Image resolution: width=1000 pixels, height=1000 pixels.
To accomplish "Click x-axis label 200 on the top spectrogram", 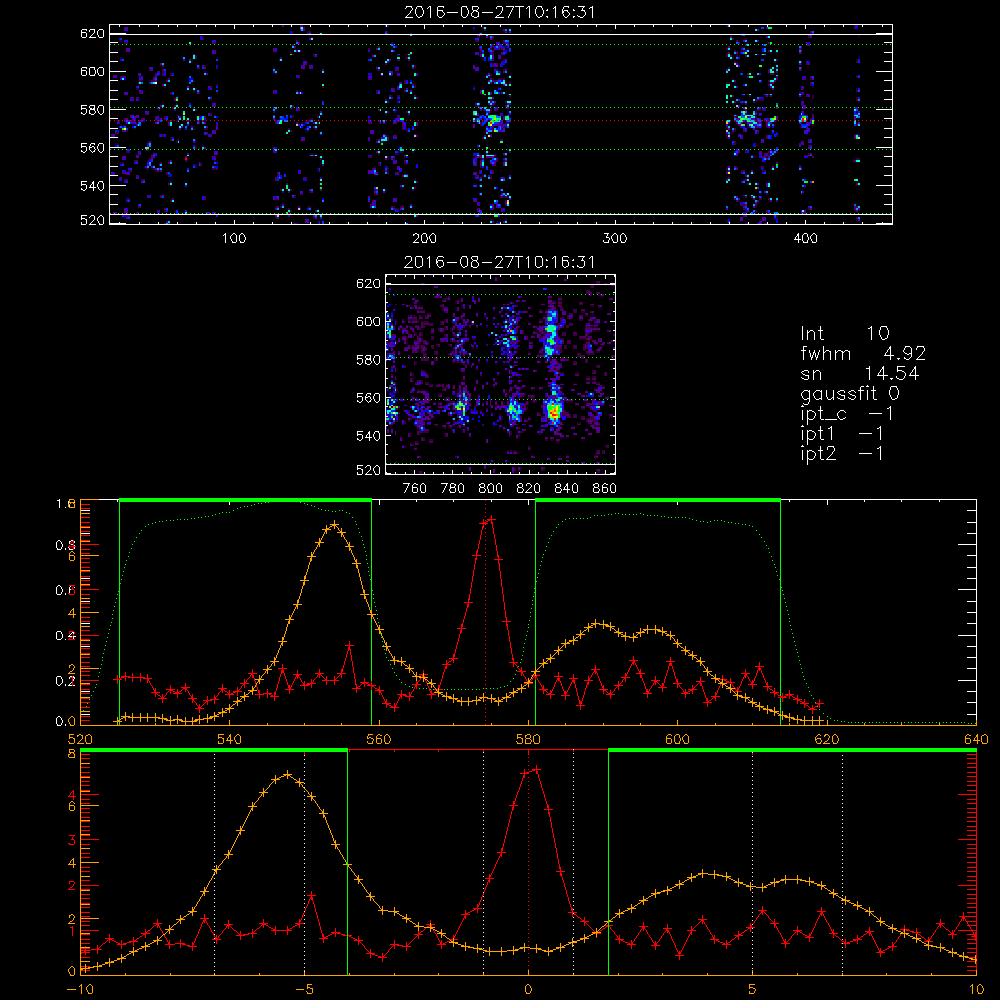I will pos(424,238).
